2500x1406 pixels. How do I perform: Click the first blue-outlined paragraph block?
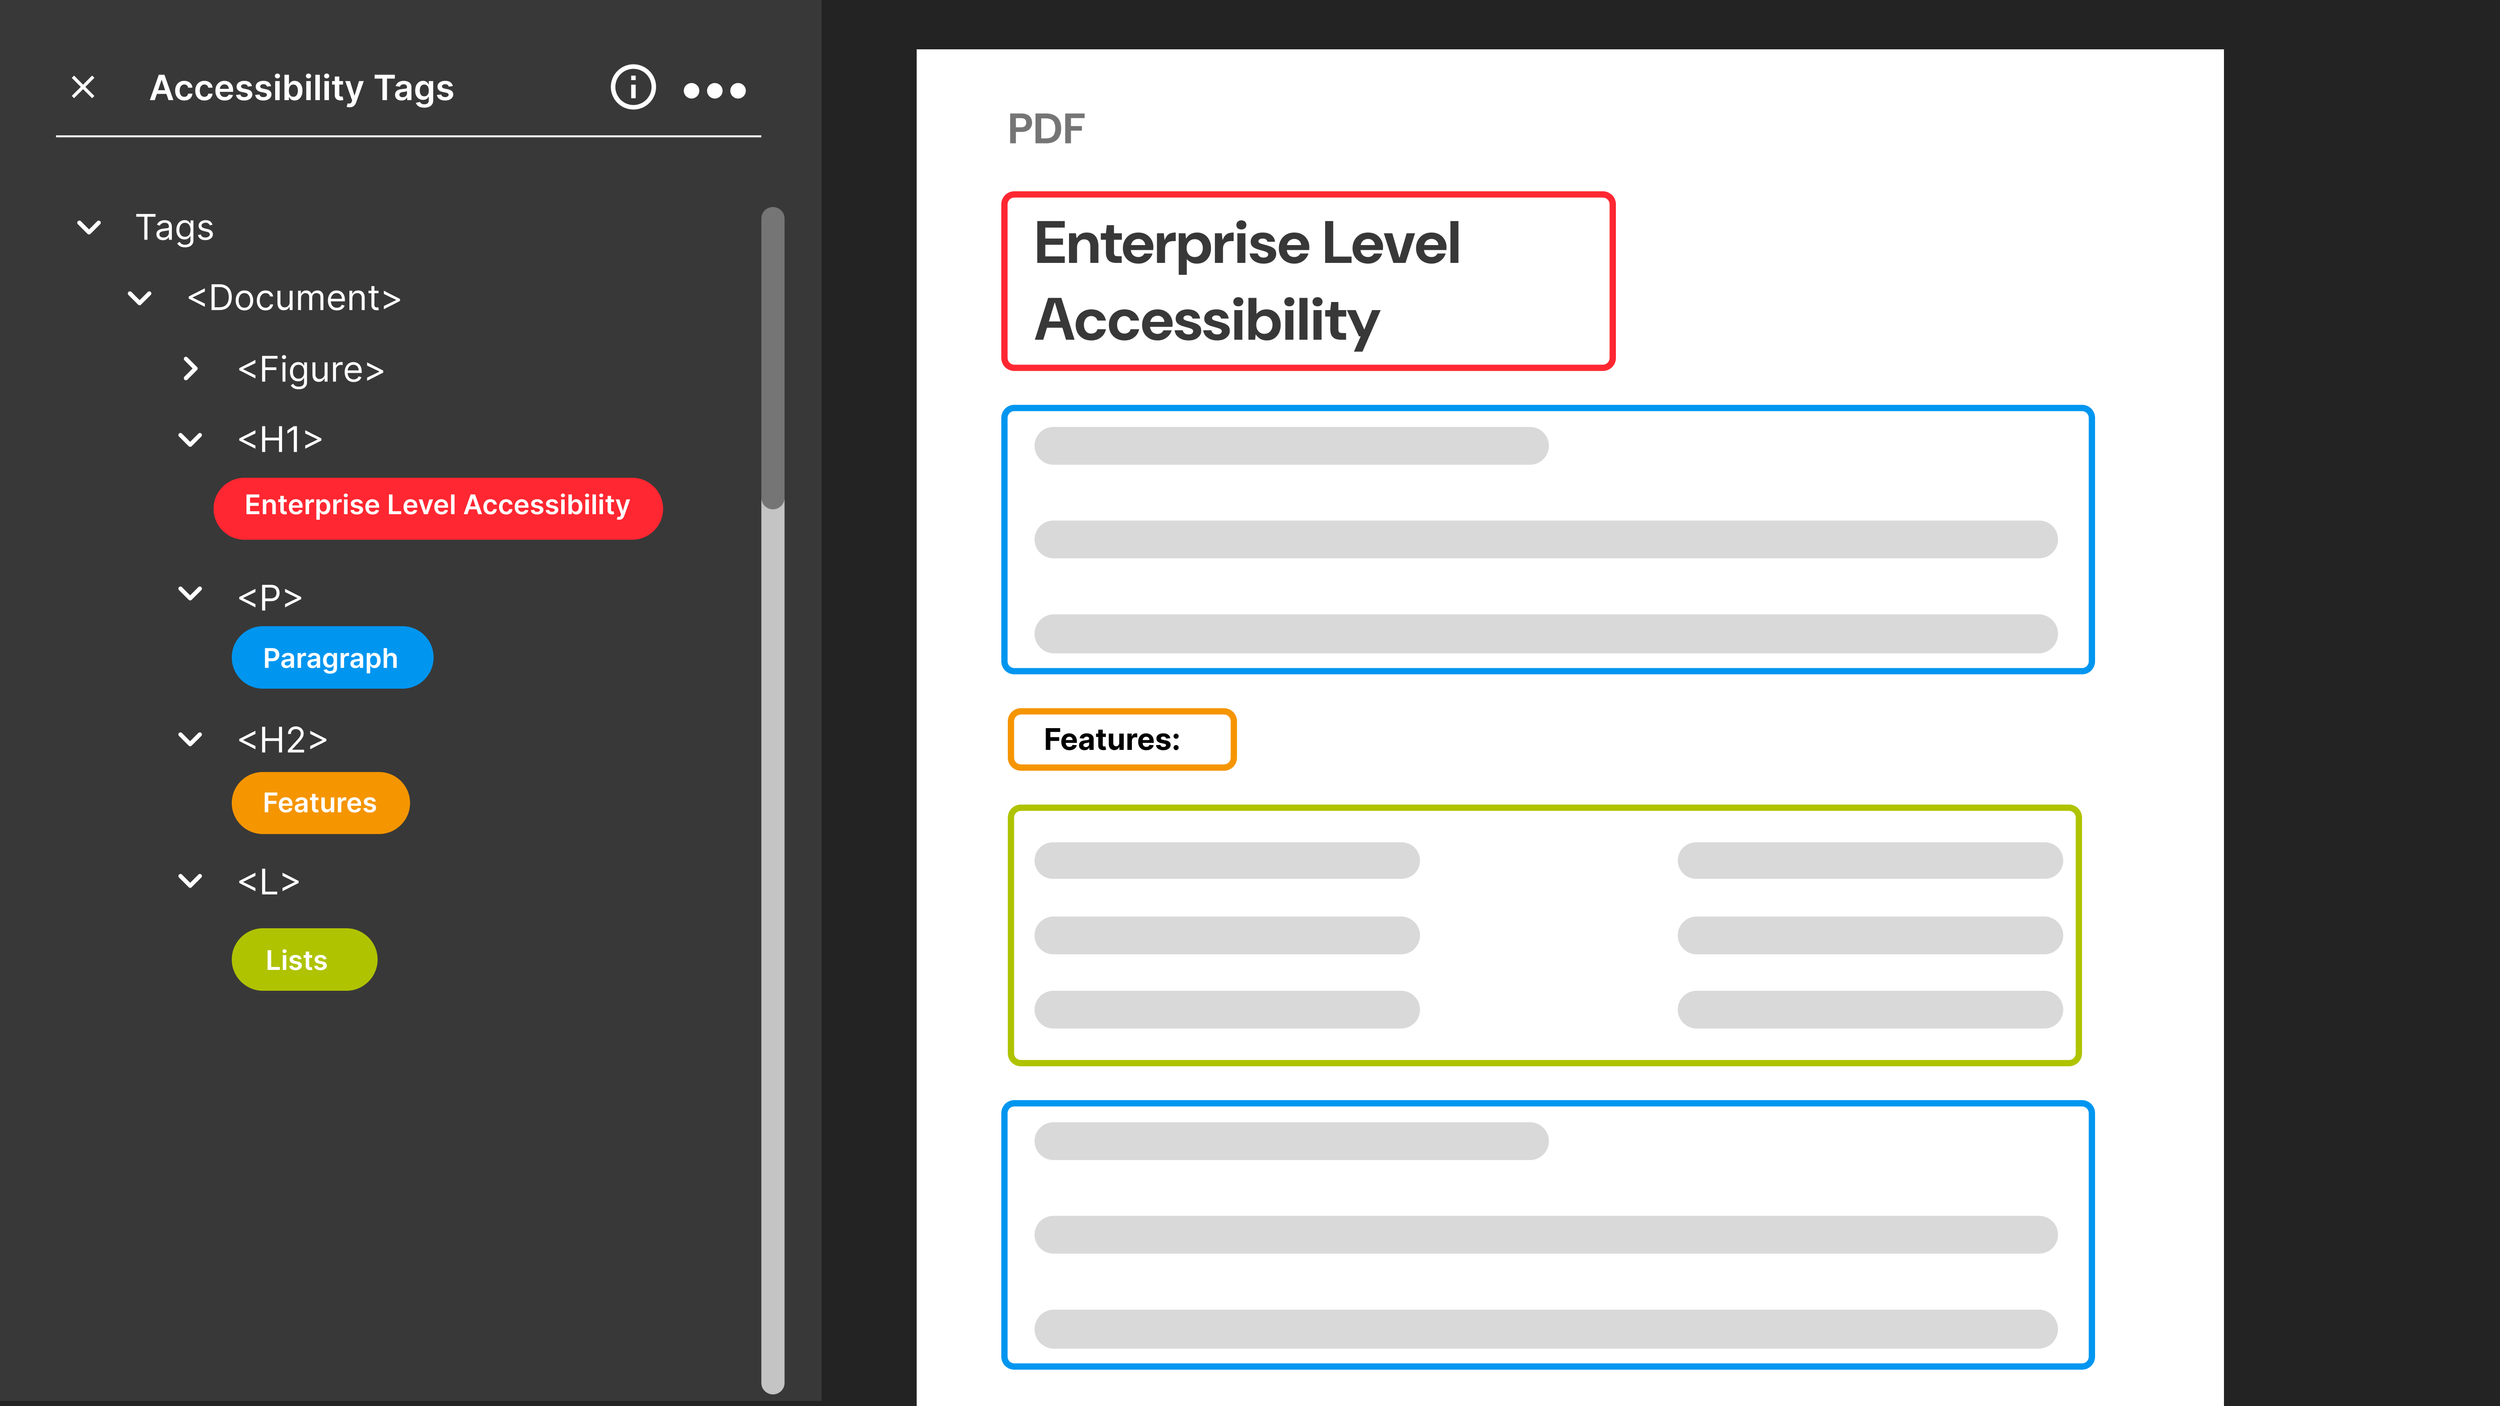tap(1547, 540)
